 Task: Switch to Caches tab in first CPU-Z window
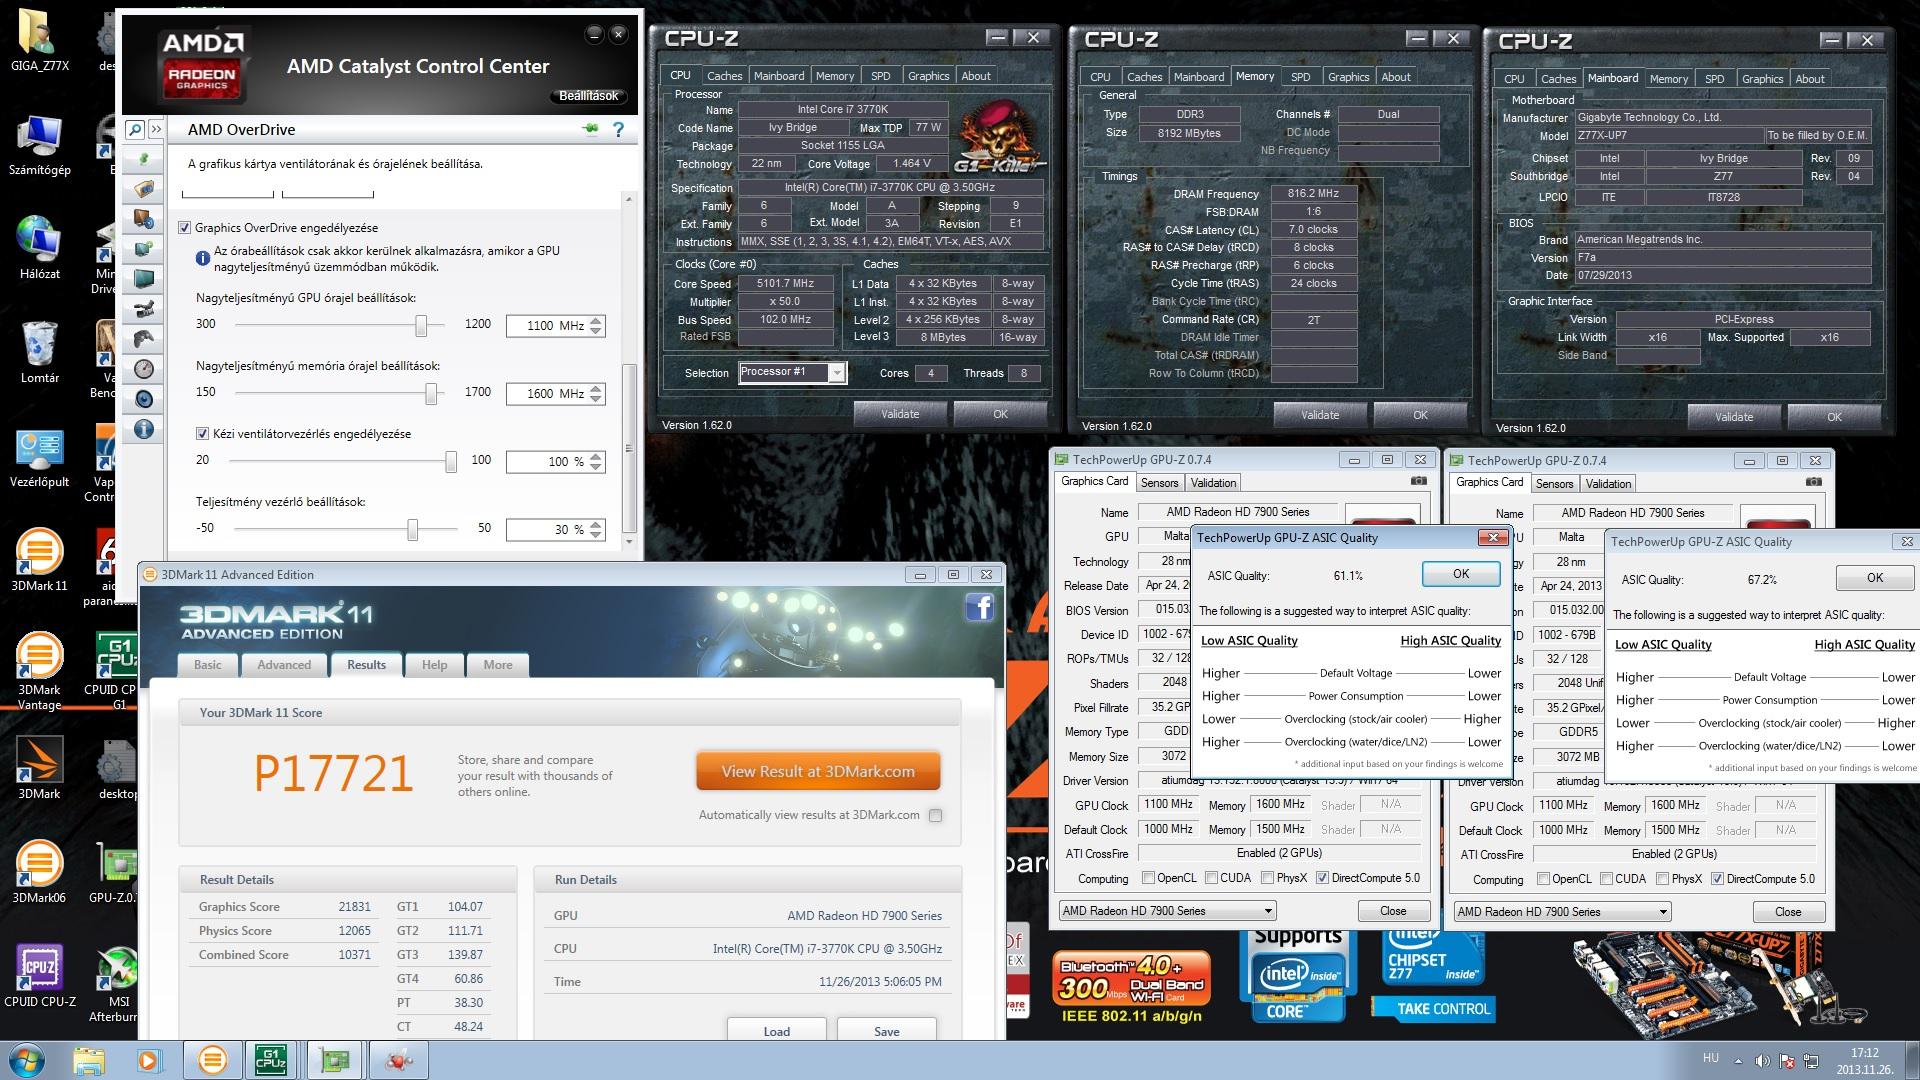(x=724, y=76)
